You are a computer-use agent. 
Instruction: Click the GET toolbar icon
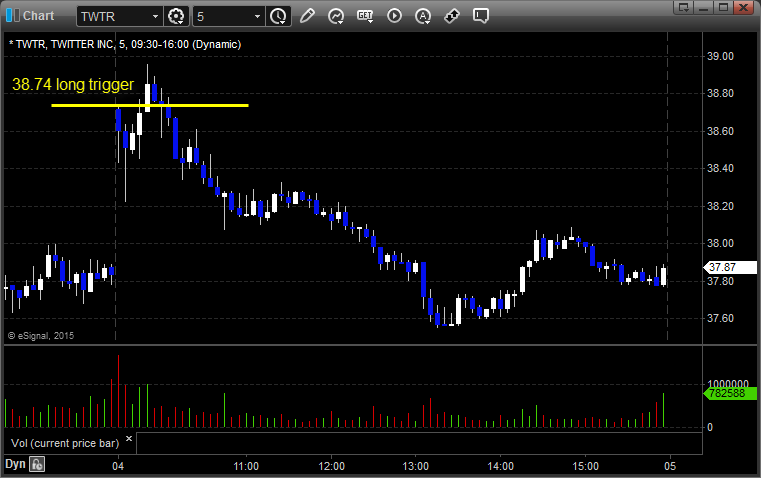coord(365,16)
